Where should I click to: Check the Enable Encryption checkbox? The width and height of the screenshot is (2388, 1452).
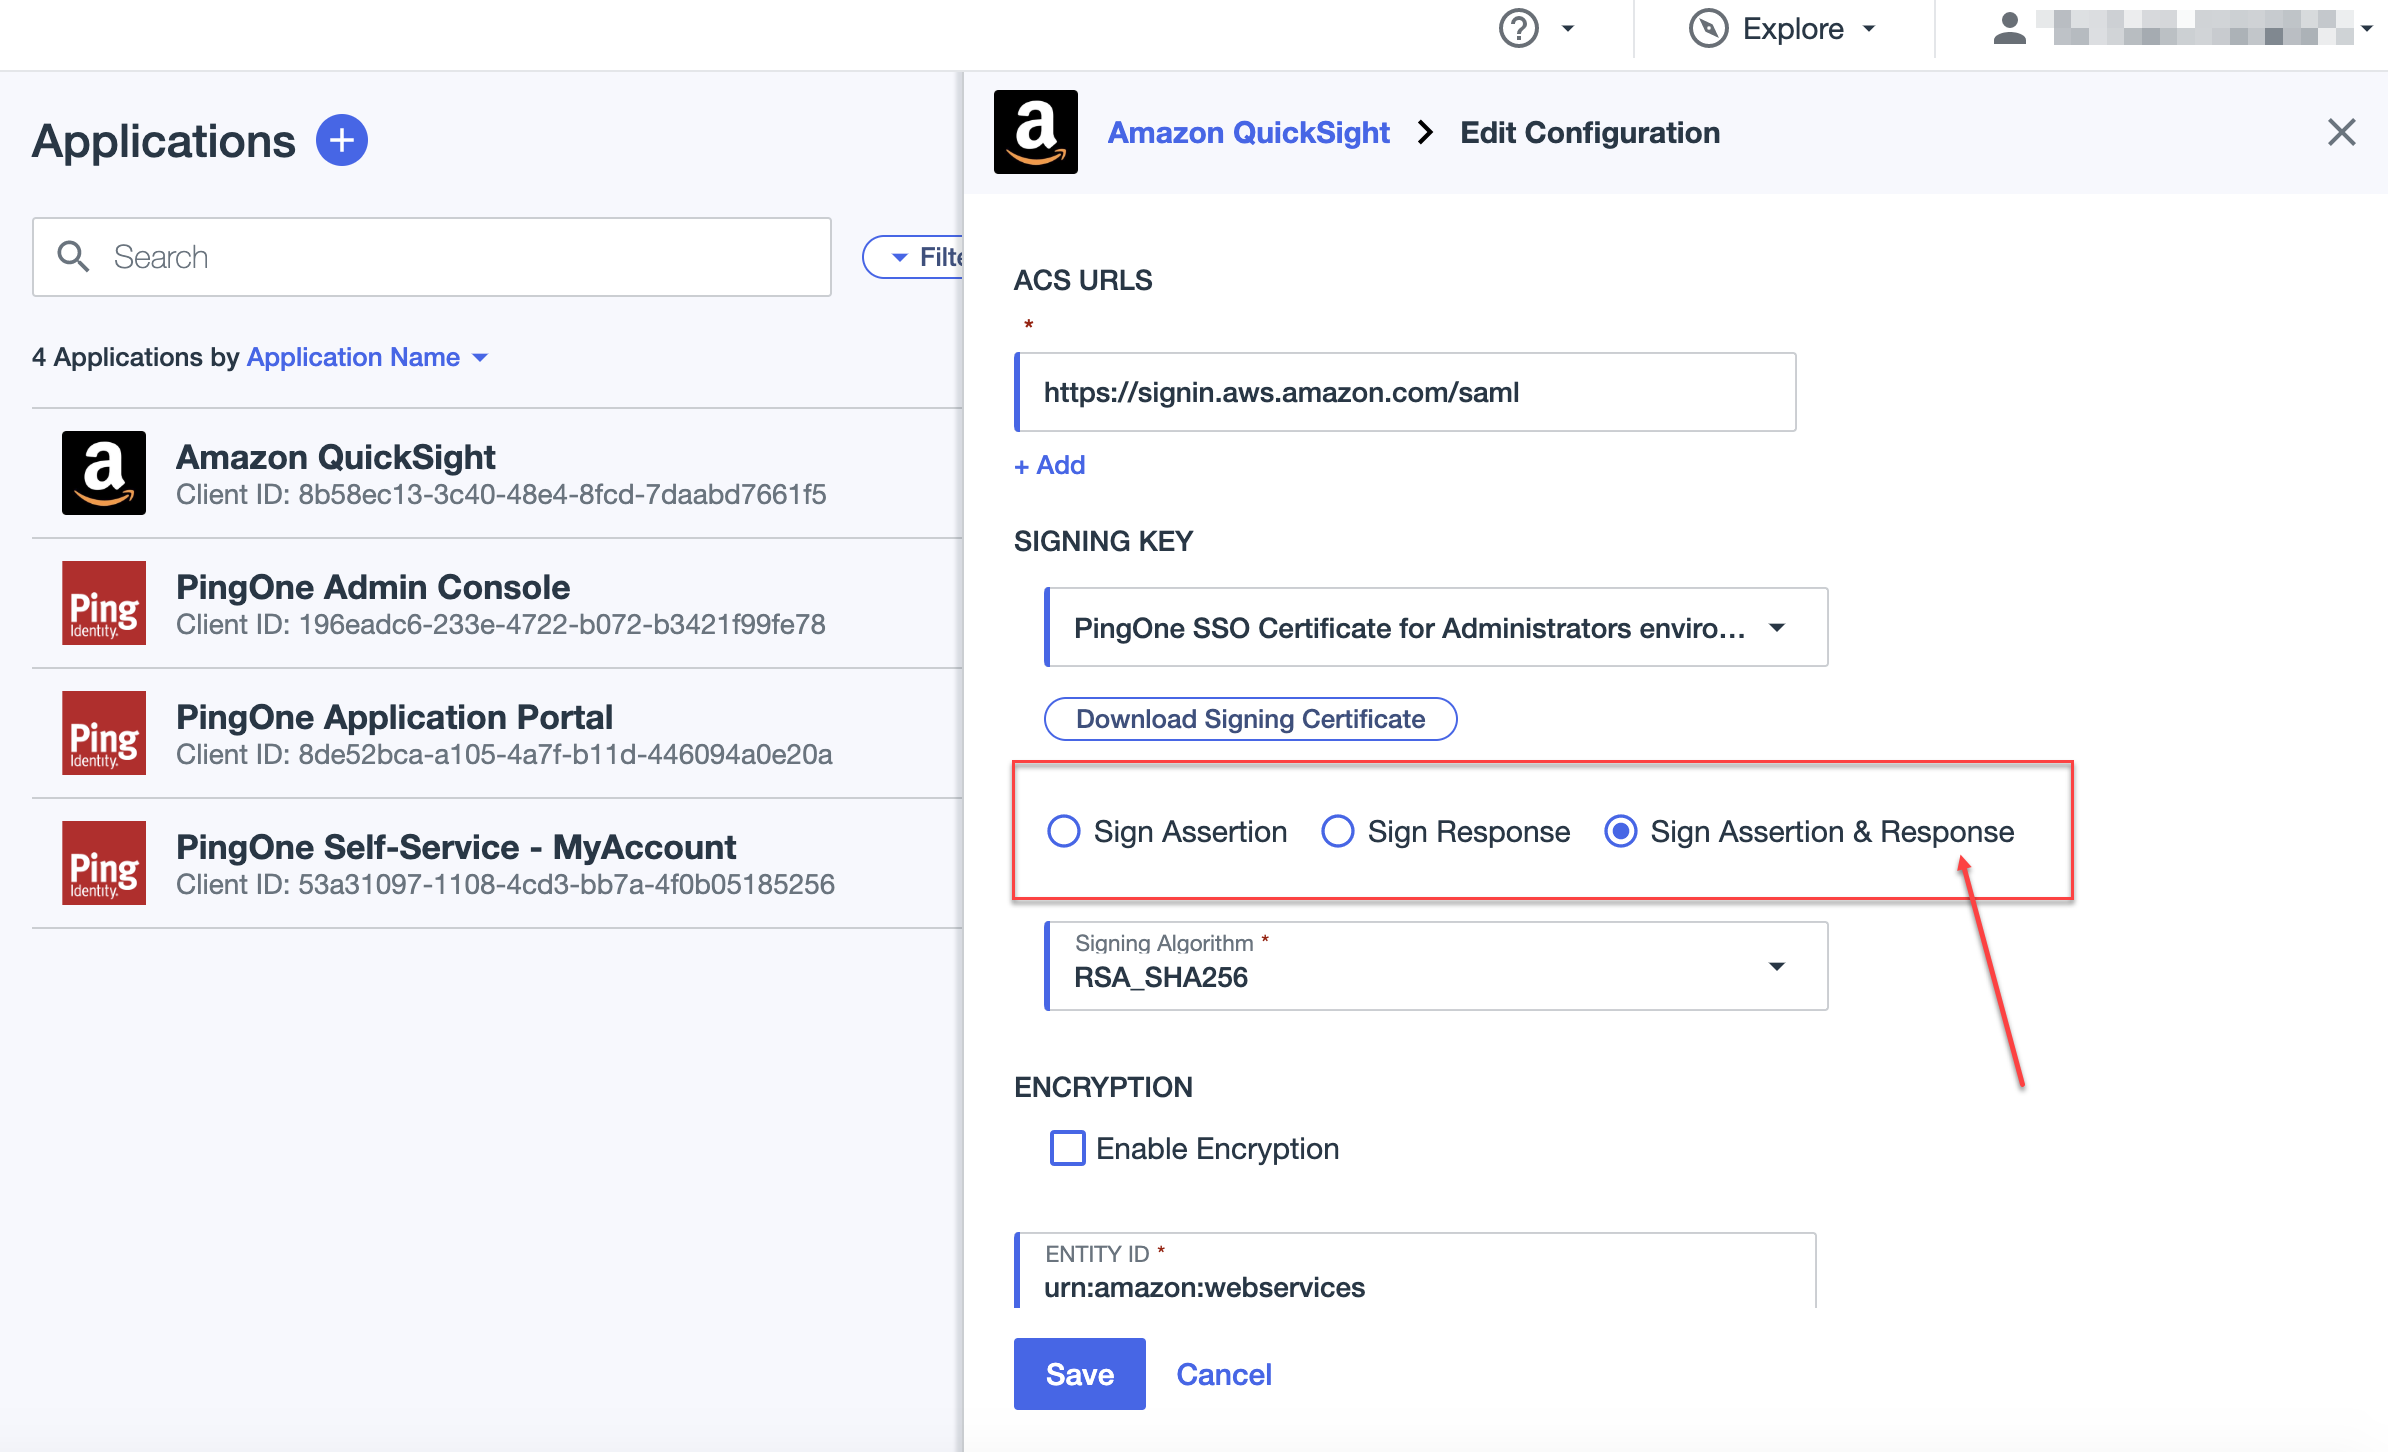(x=1067, y=1148)
